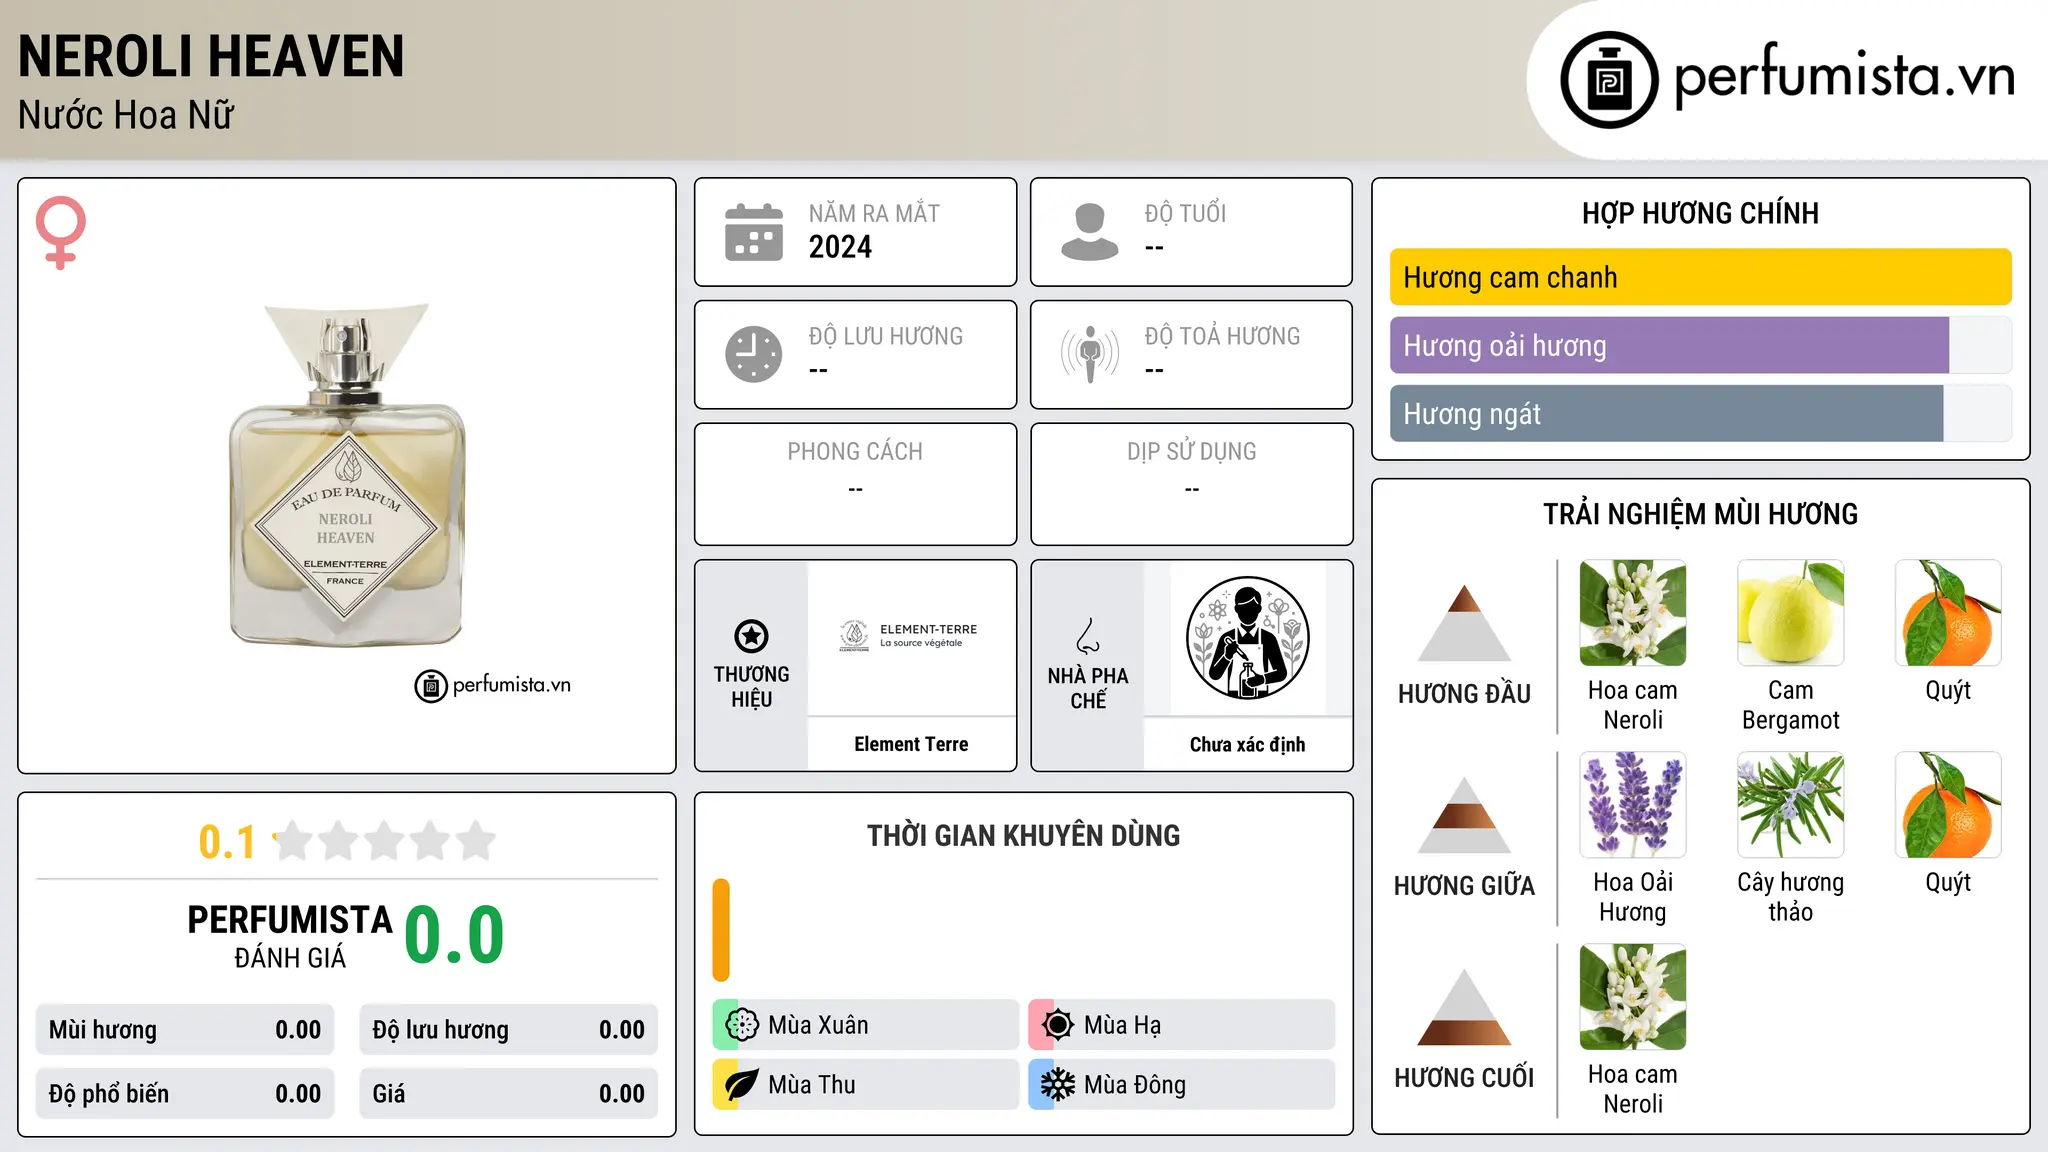The image size is (2048, 1152).
Task: Click the clock icon beside Độ lưu hương
Action: click(753, 354)
